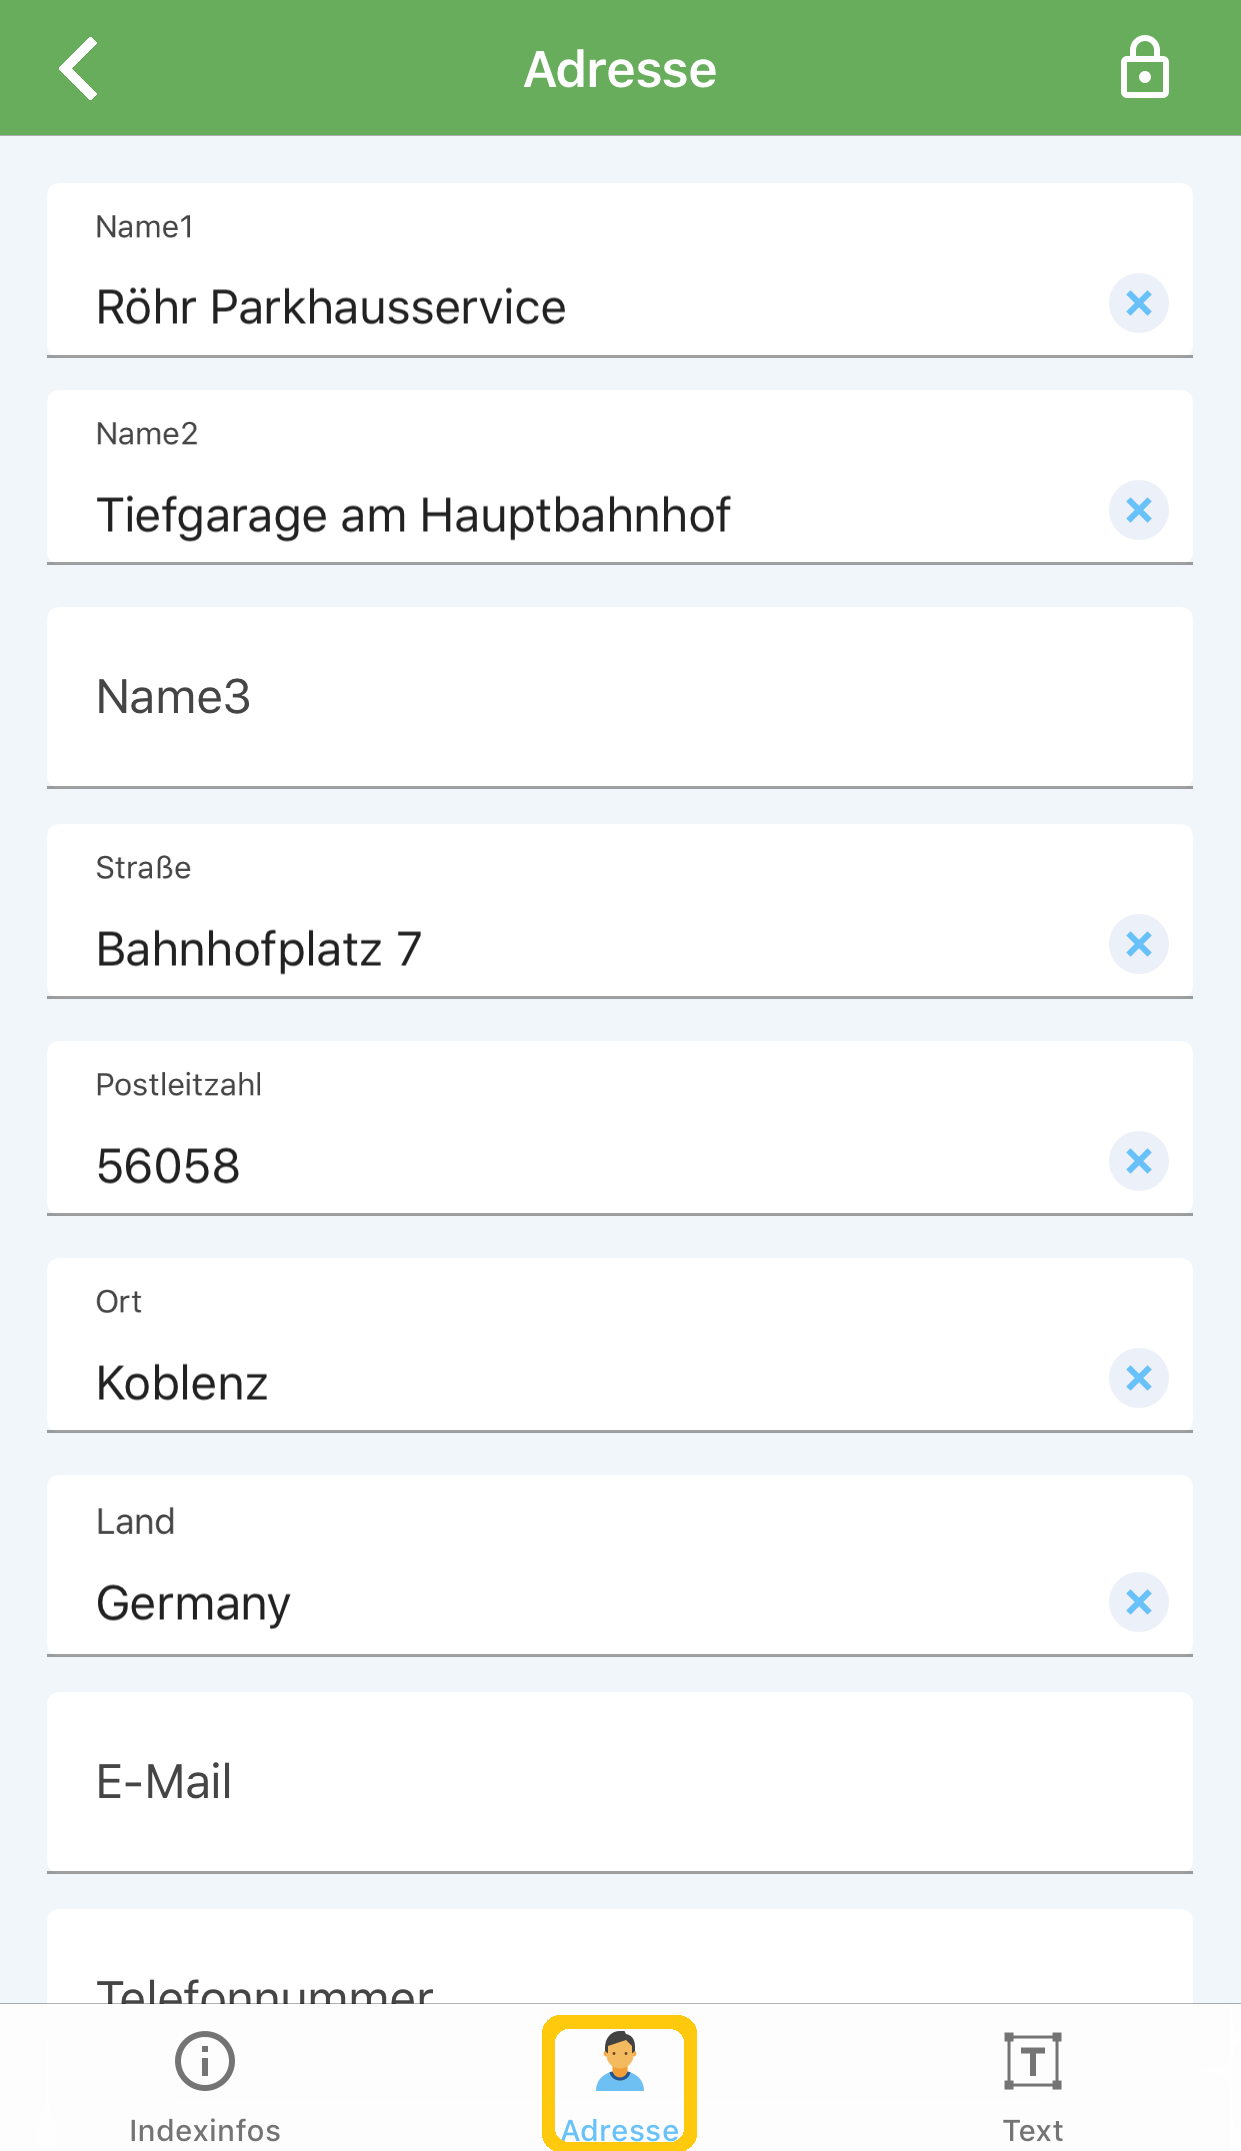Tap the back arrow in header

(x=78, y=69)
